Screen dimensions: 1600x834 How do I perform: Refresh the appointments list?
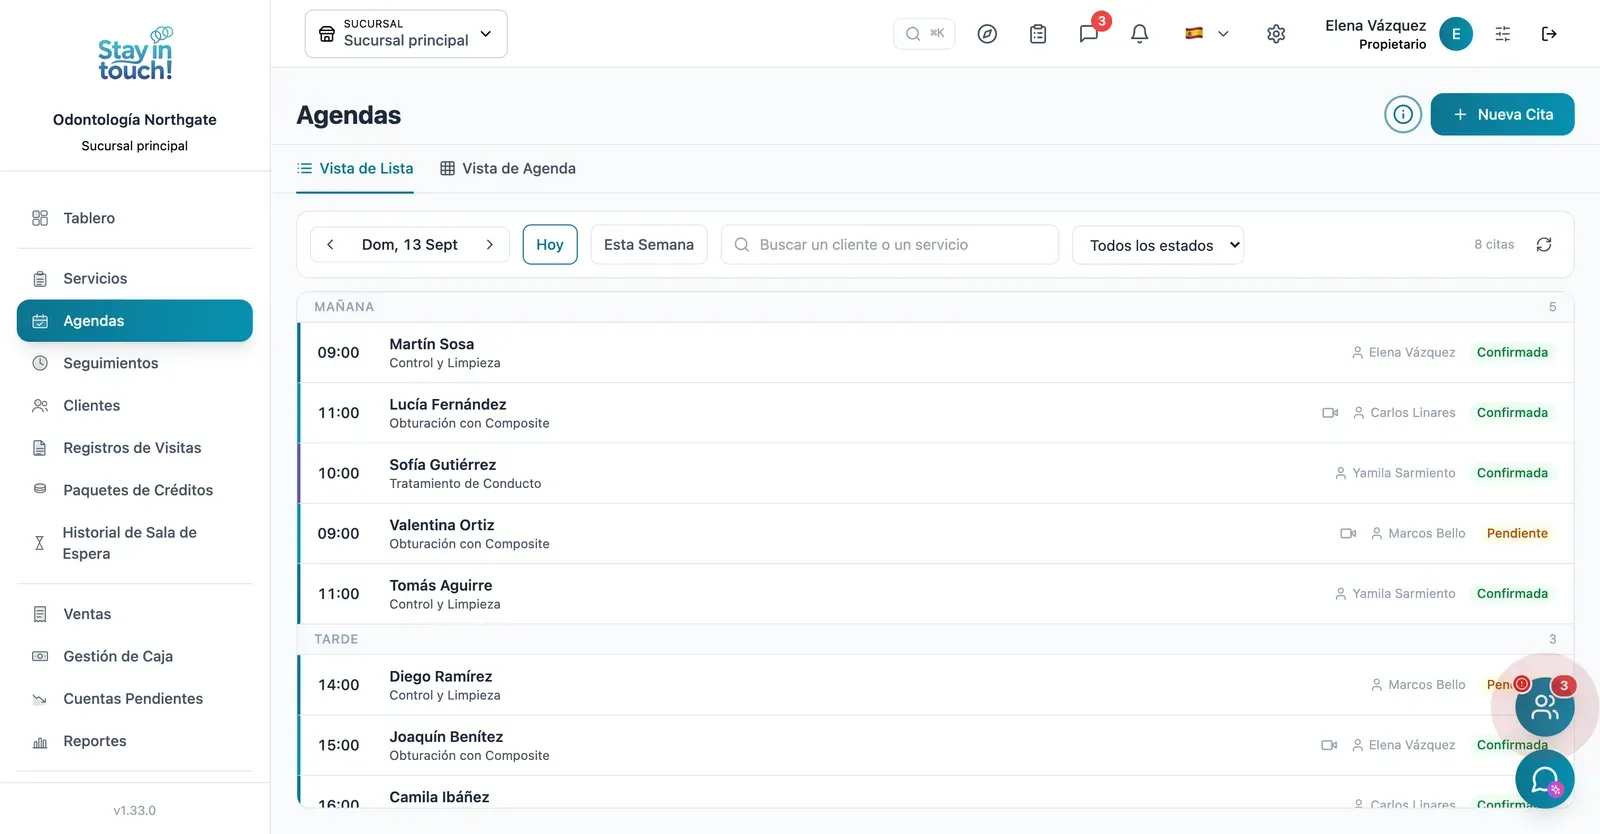tap(1544, 245)
